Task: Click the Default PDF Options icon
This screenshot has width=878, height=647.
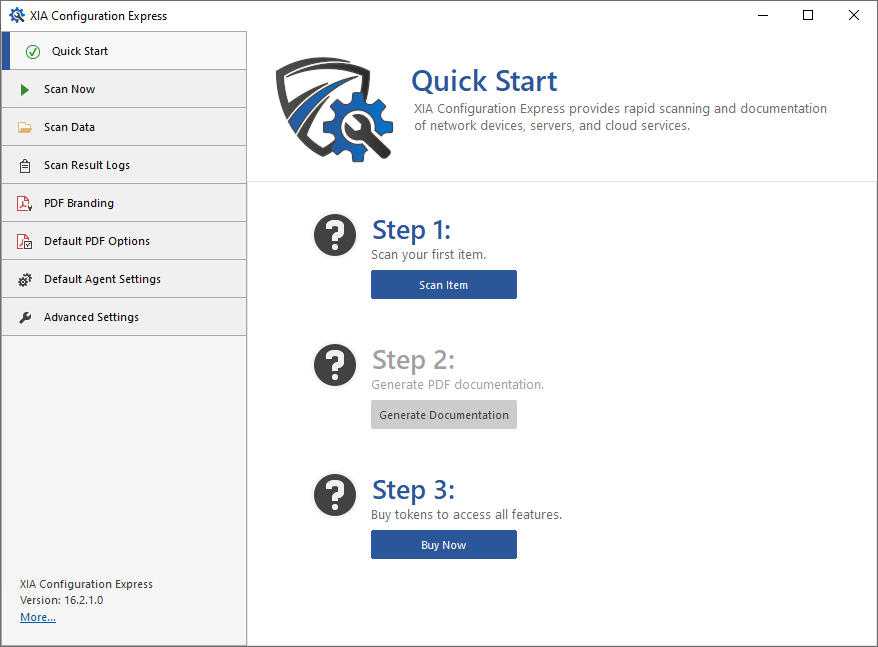Action: (25, 241)
